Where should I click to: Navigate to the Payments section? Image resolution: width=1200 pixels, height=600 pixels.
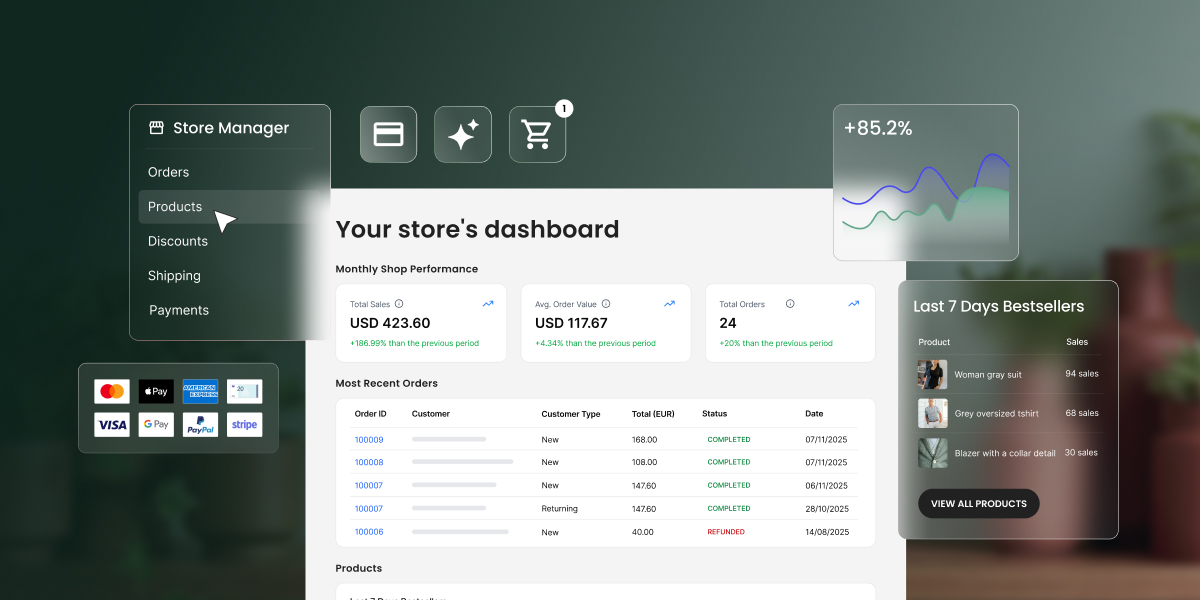point(179,310)
